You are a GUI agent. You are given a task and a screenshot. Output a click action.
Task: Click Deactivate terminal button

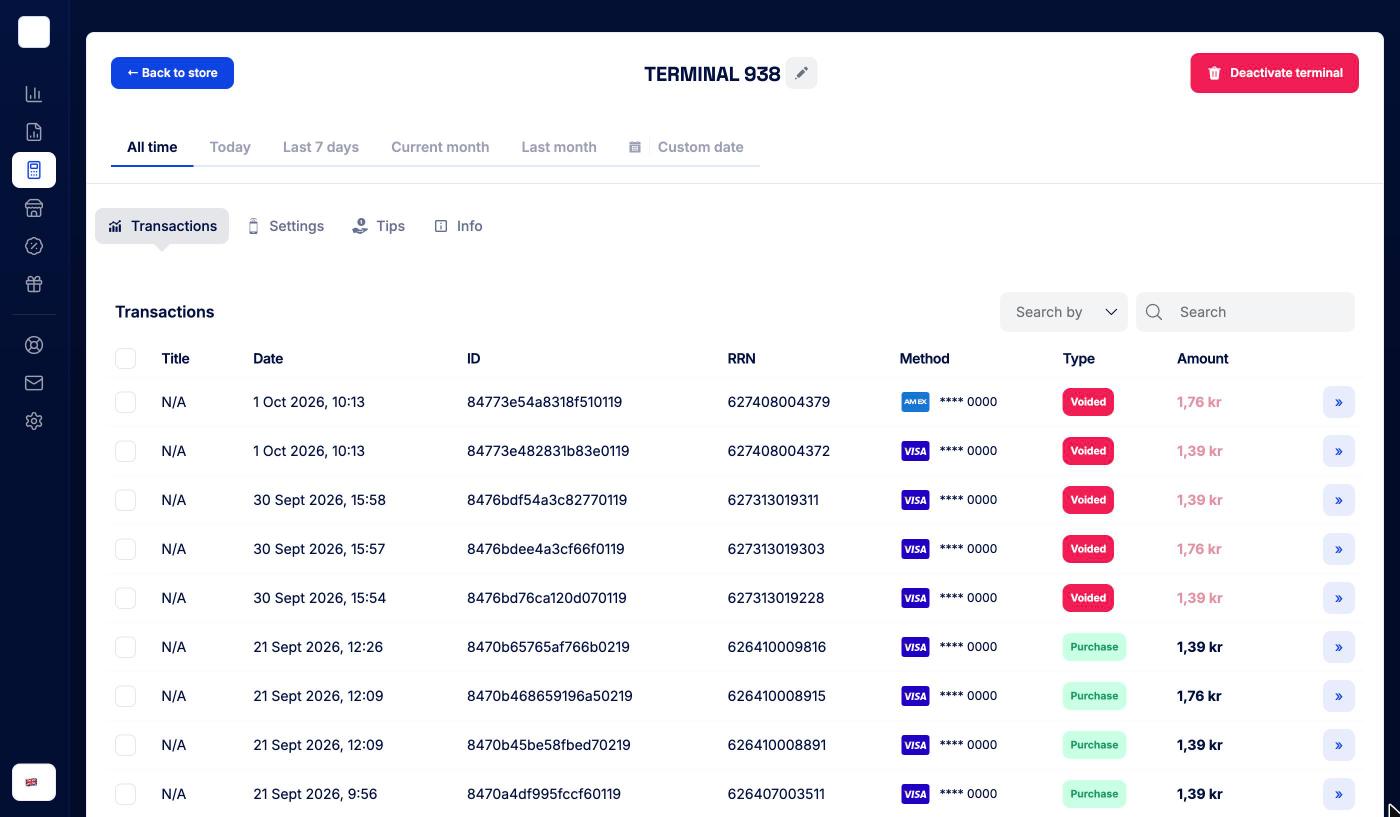pos(1274,73)
